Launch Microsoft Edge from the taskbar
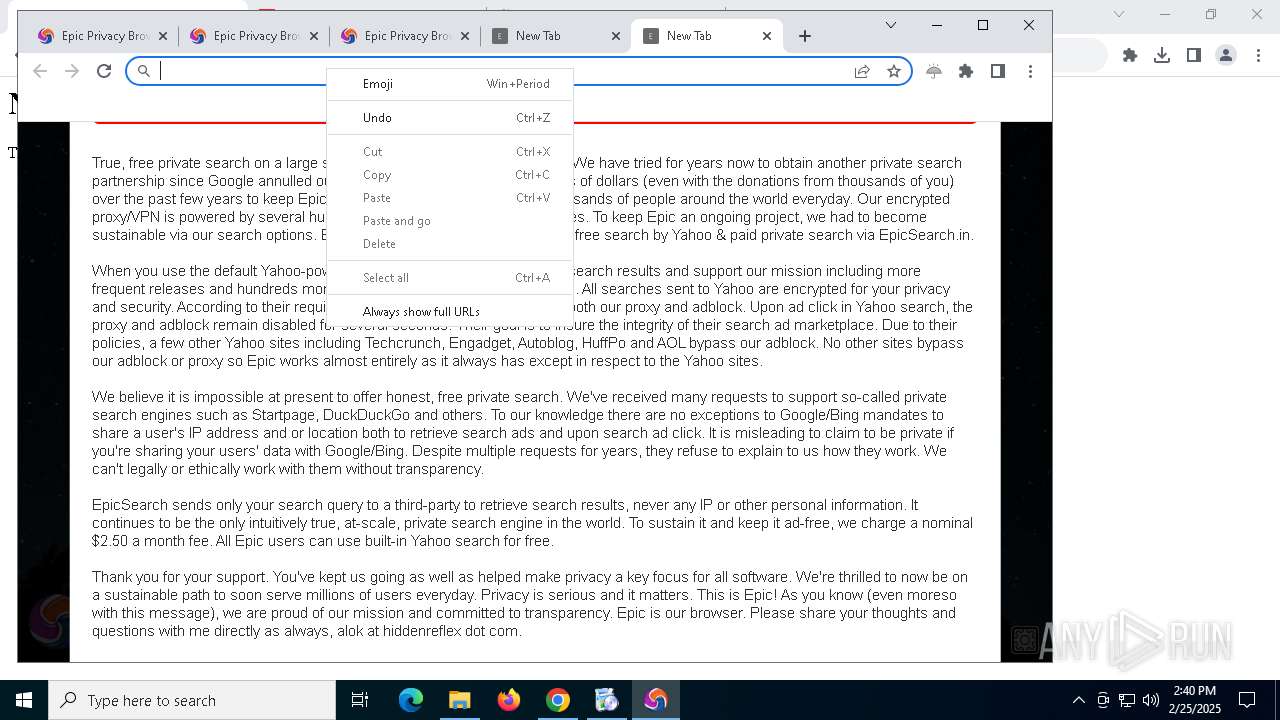Image resolution: width=1280 pixels, height=720 pixels. point(411,700)
